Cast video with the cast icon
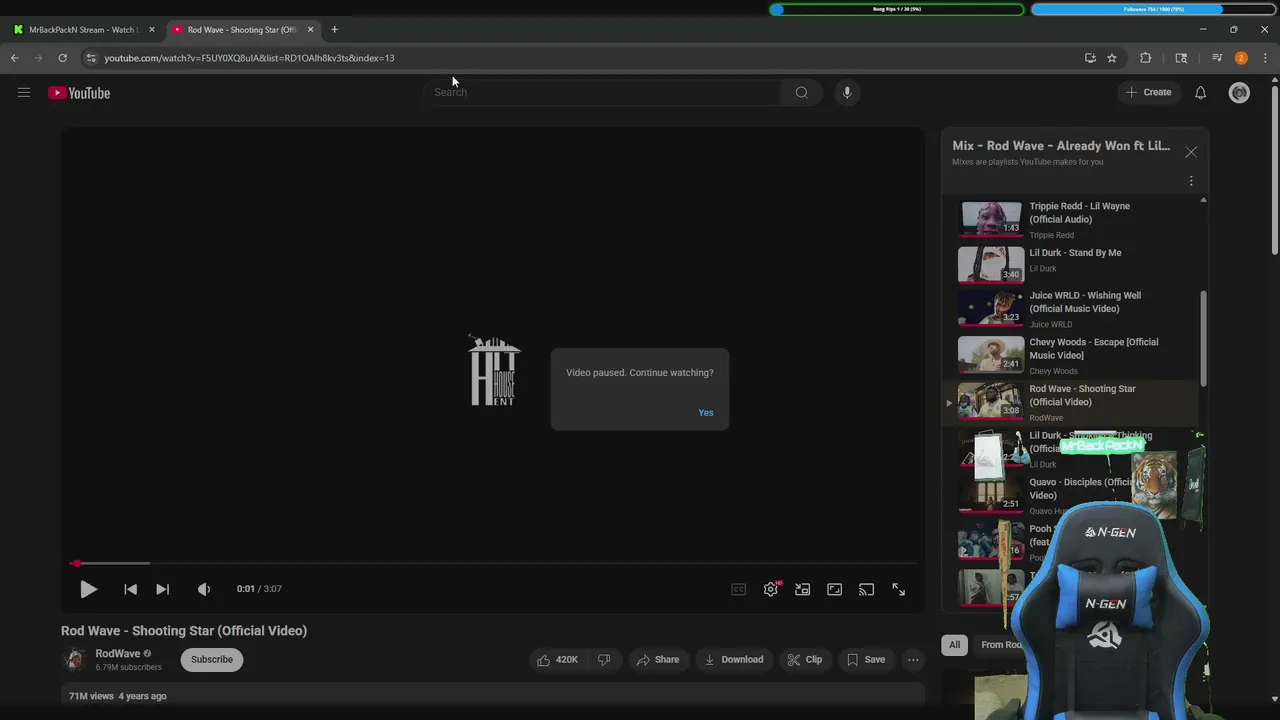 coord(866,589)
